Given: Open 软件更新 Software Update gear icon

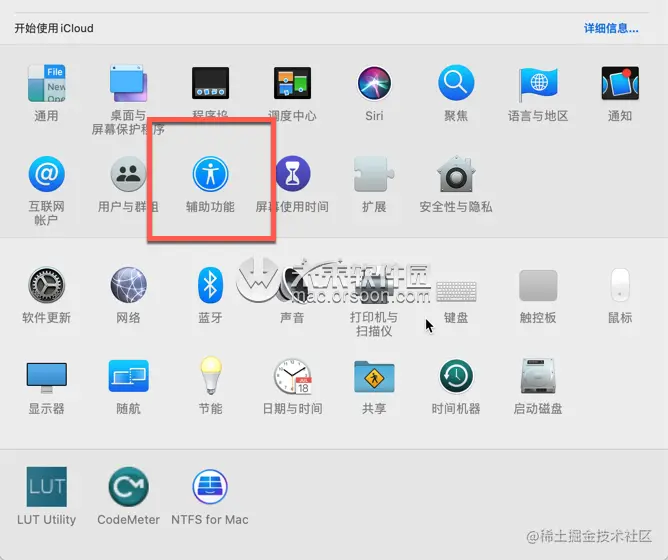Looking at the screenshot, I should tap(46, 285).
